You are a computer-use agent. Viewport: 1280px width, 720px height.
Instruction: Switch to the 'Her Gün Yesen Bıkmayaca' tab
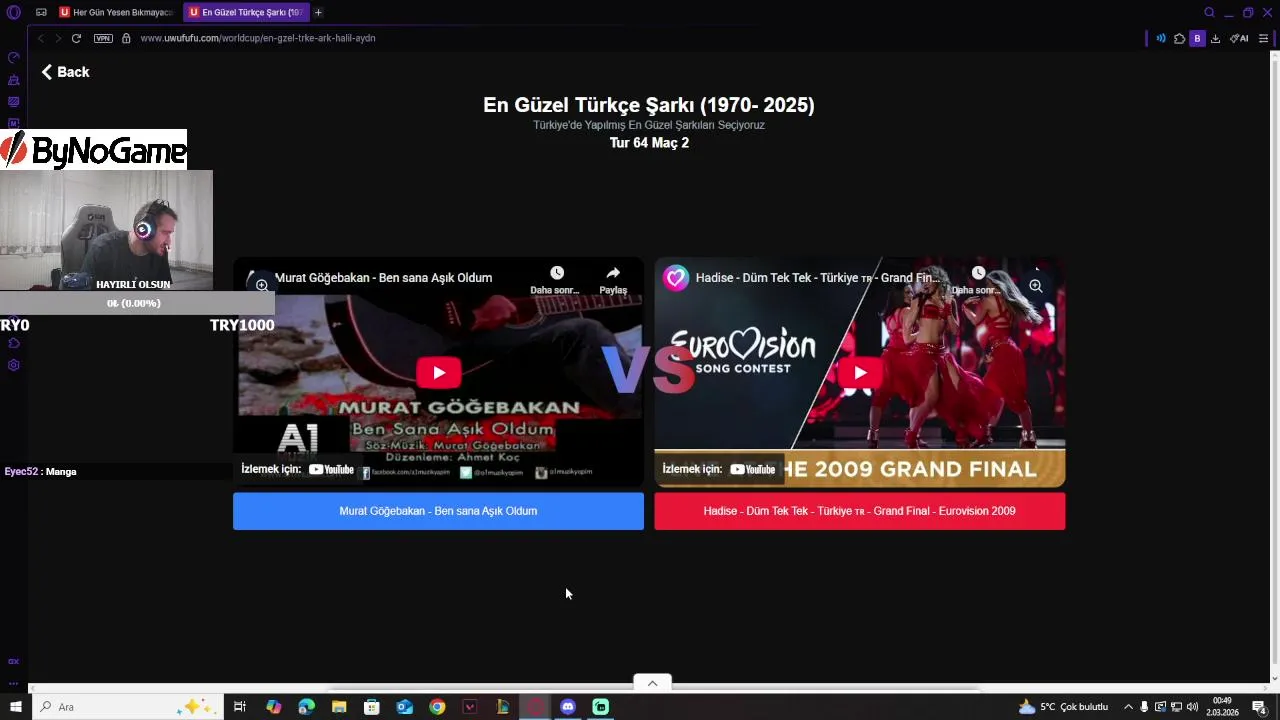[x=116, y=12]
